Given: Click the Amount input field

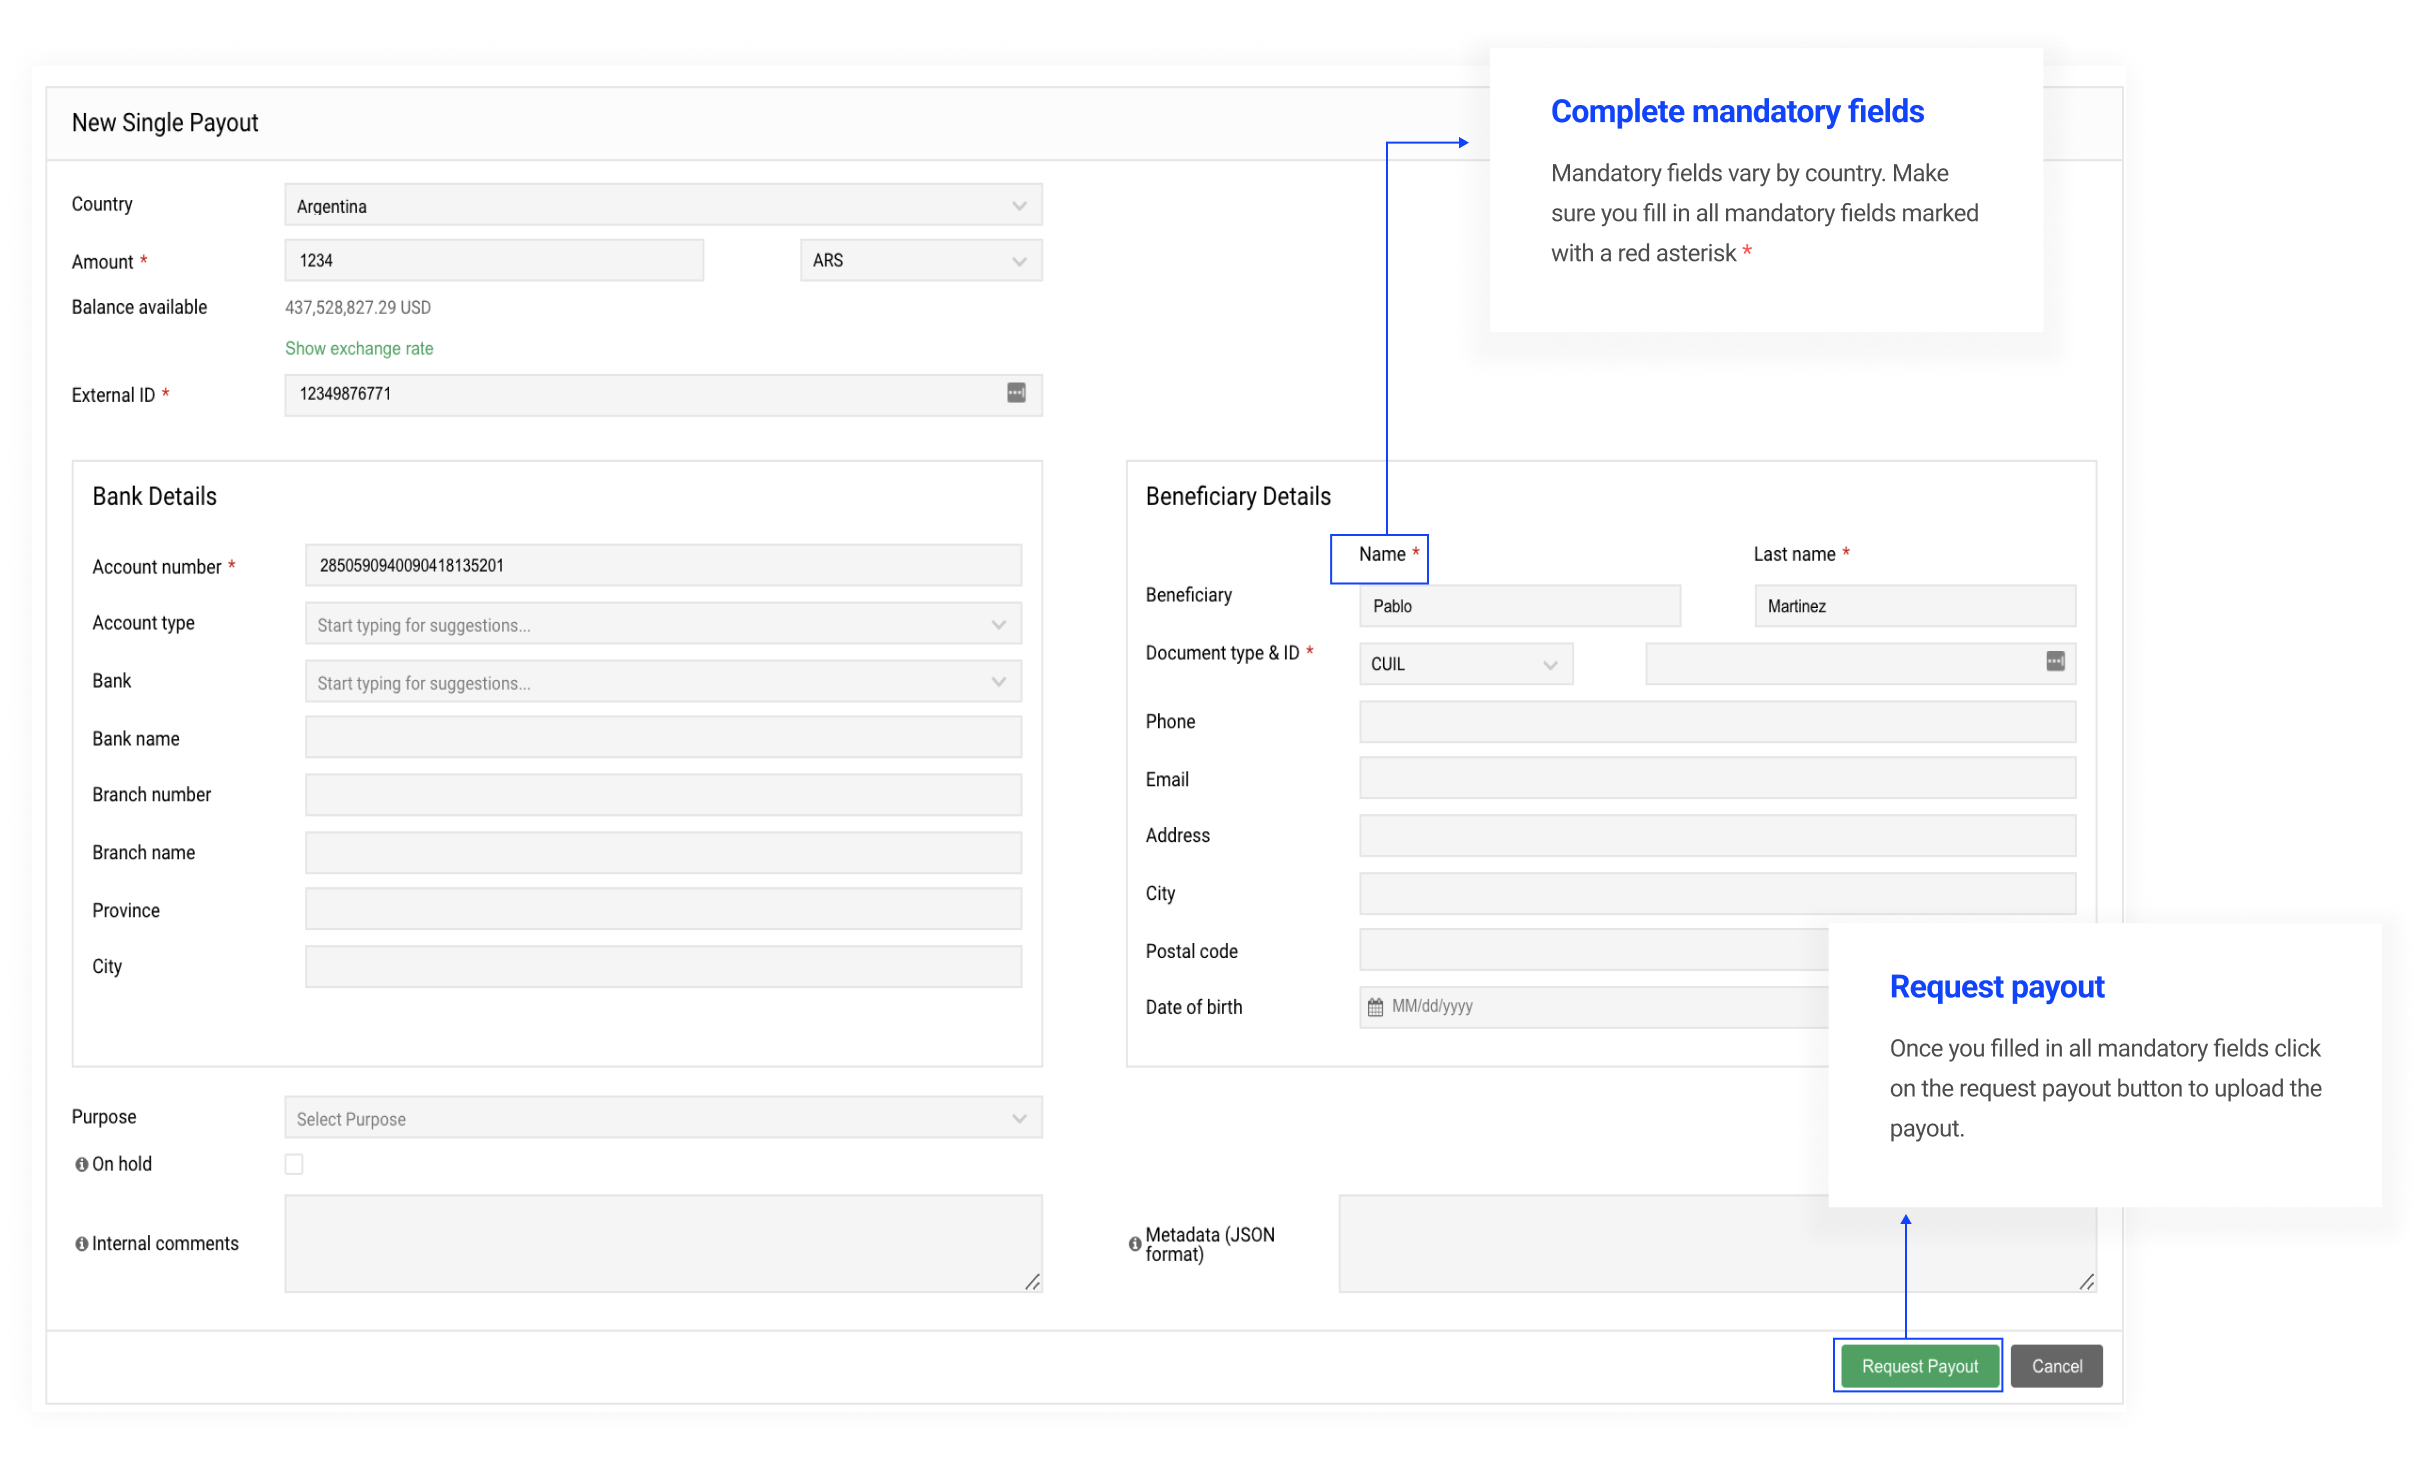Looking at the screenshot, I should [494, 261].
